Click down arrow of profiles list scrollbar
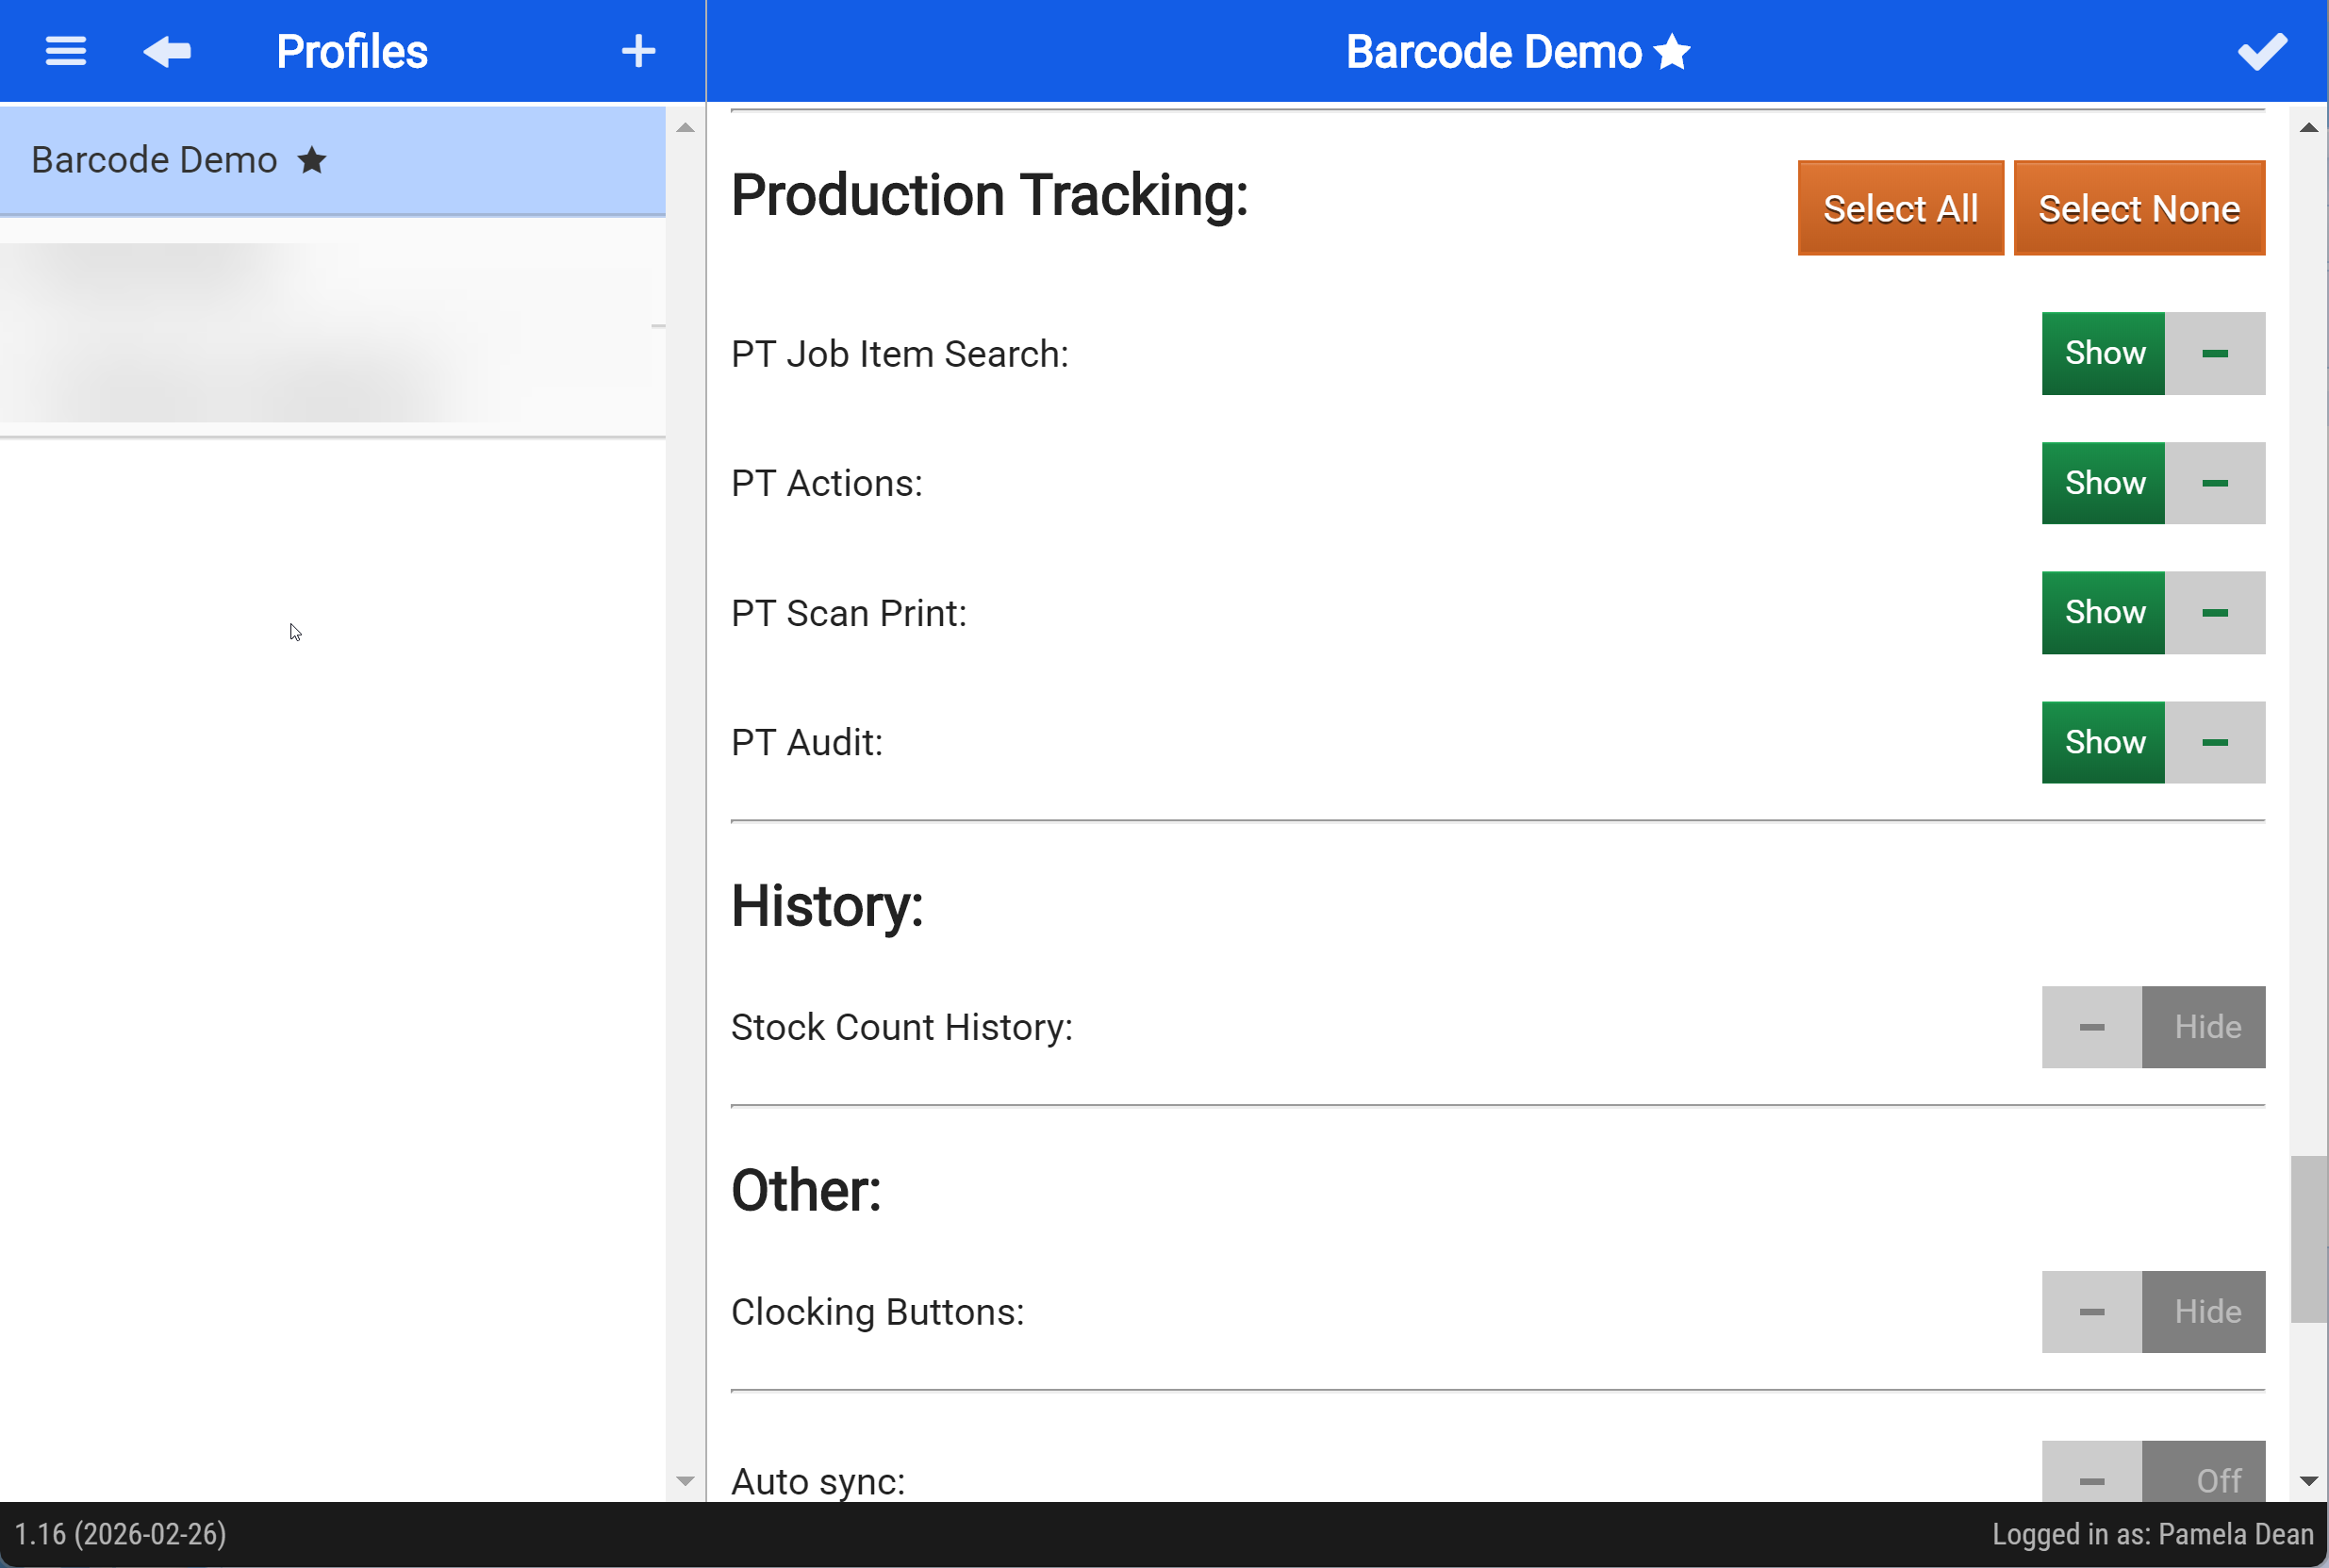This screenshot has width=2329, height=1568. click(x=685, y=1481)
